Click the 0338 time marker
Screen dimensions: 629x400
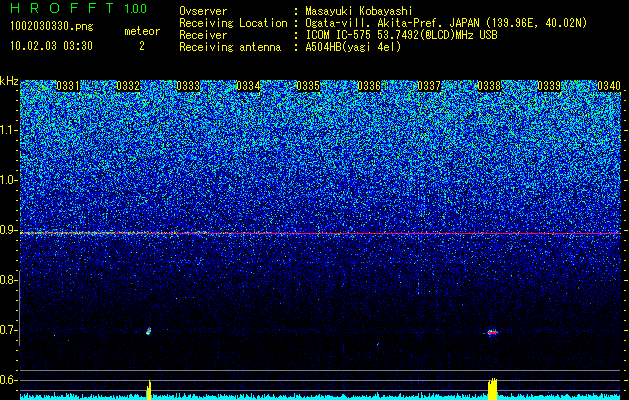pos(489,86)
